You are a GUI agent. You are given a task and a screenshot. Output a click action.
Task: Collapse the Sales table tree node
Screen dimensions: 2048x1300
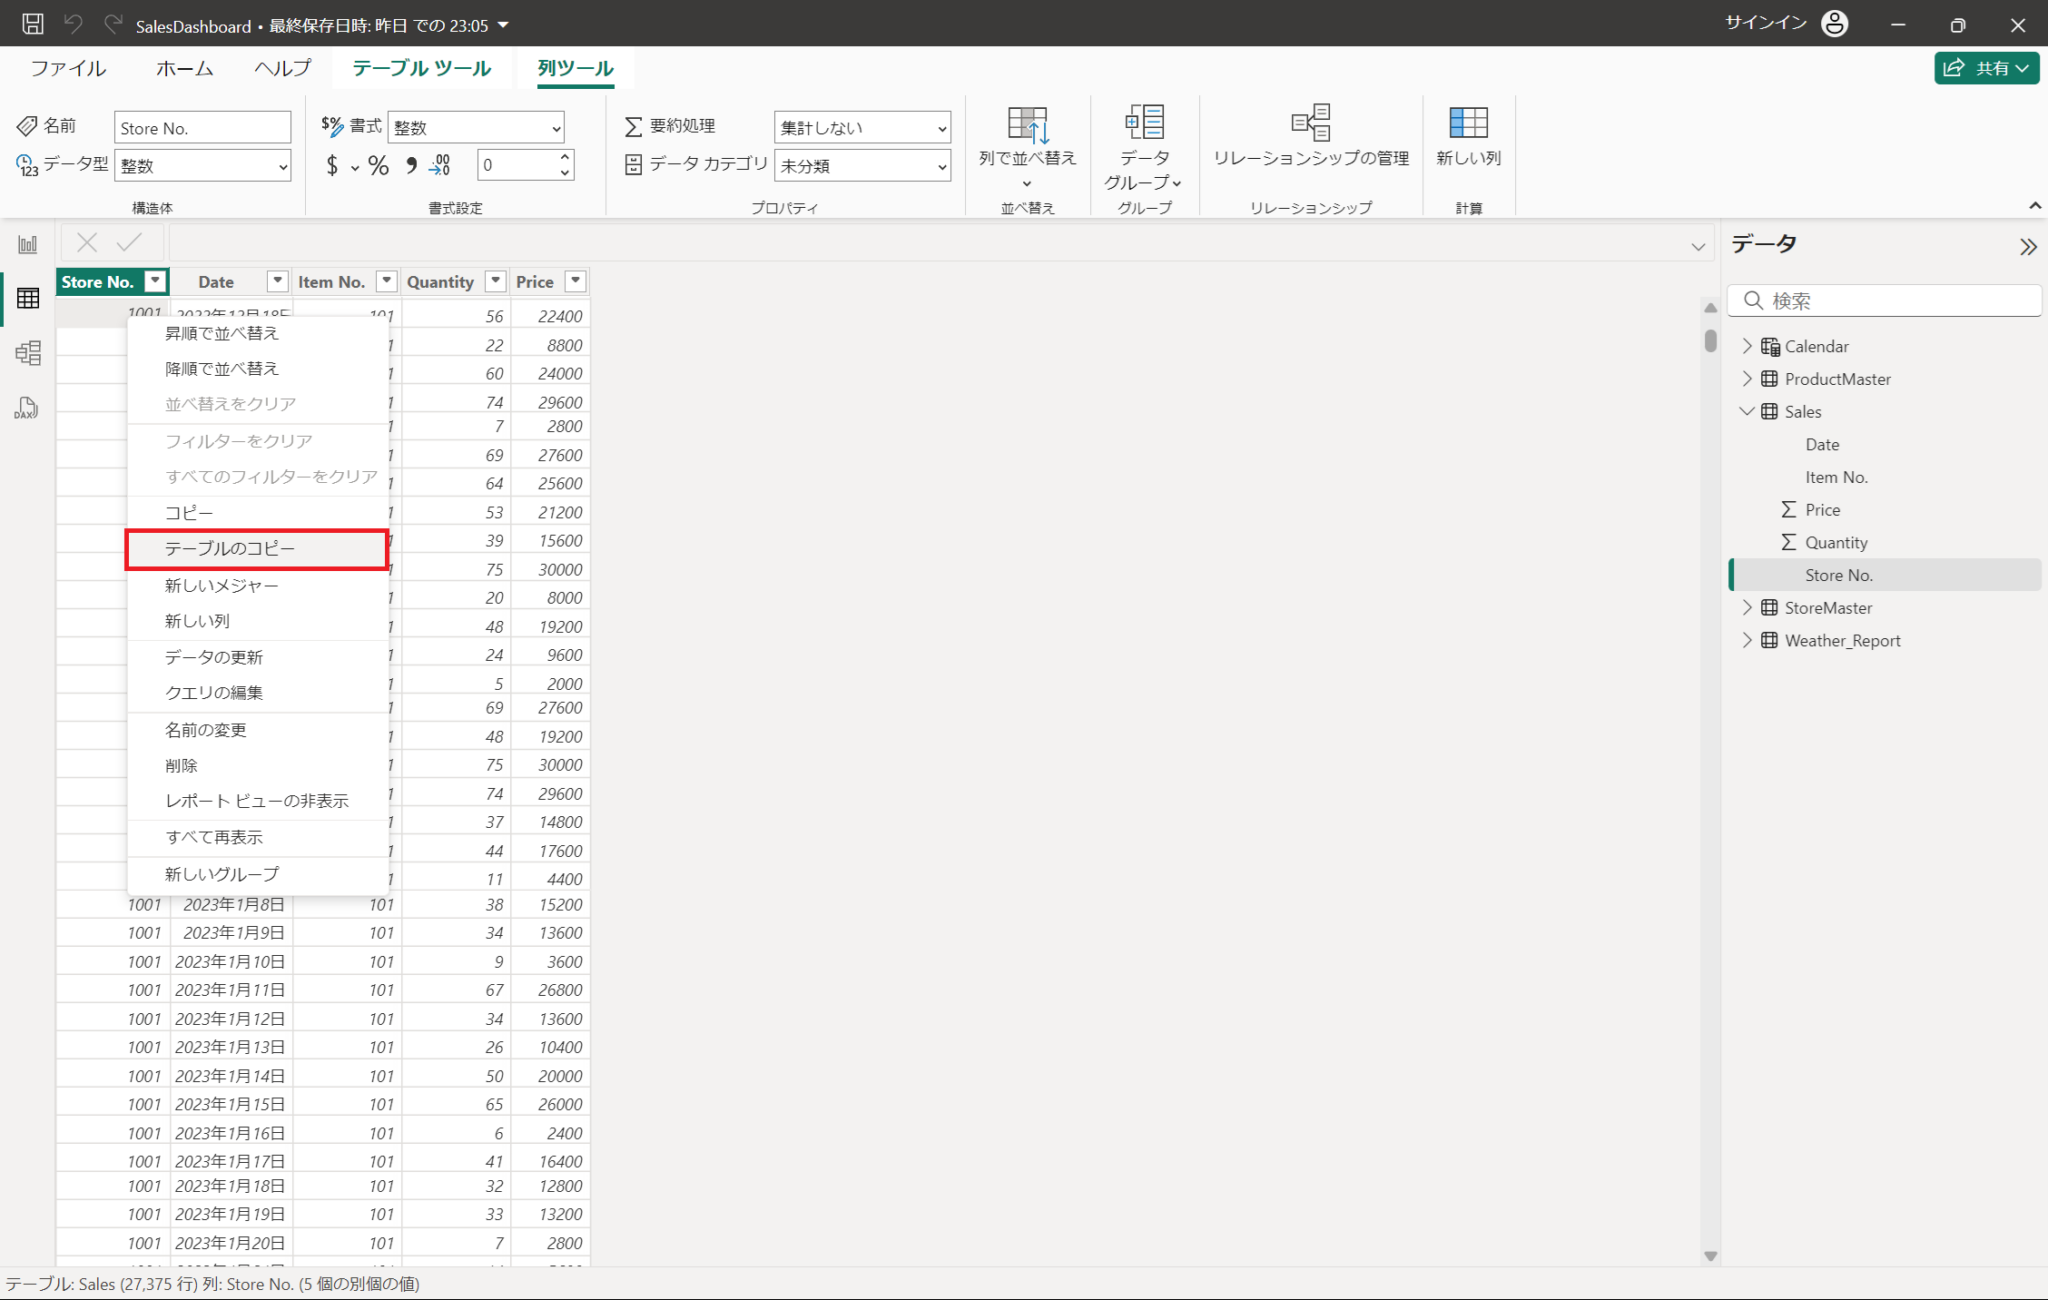[x=1747, y=411]
